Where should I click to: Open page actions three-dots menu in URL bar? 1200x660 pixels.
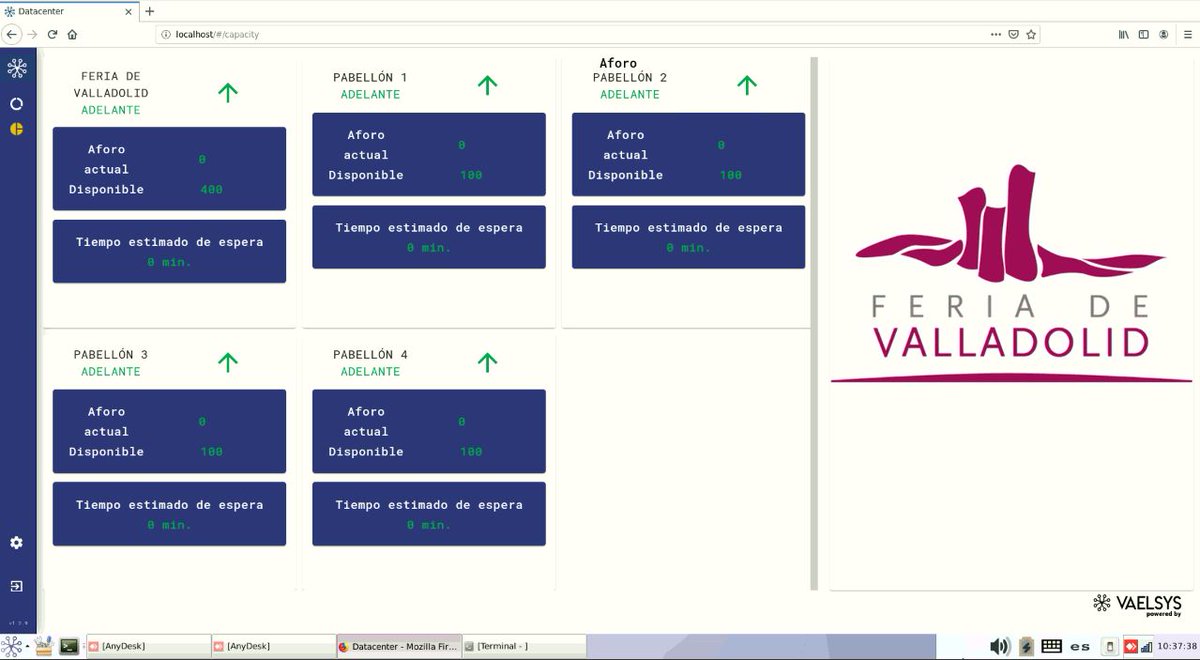[996, 34]
